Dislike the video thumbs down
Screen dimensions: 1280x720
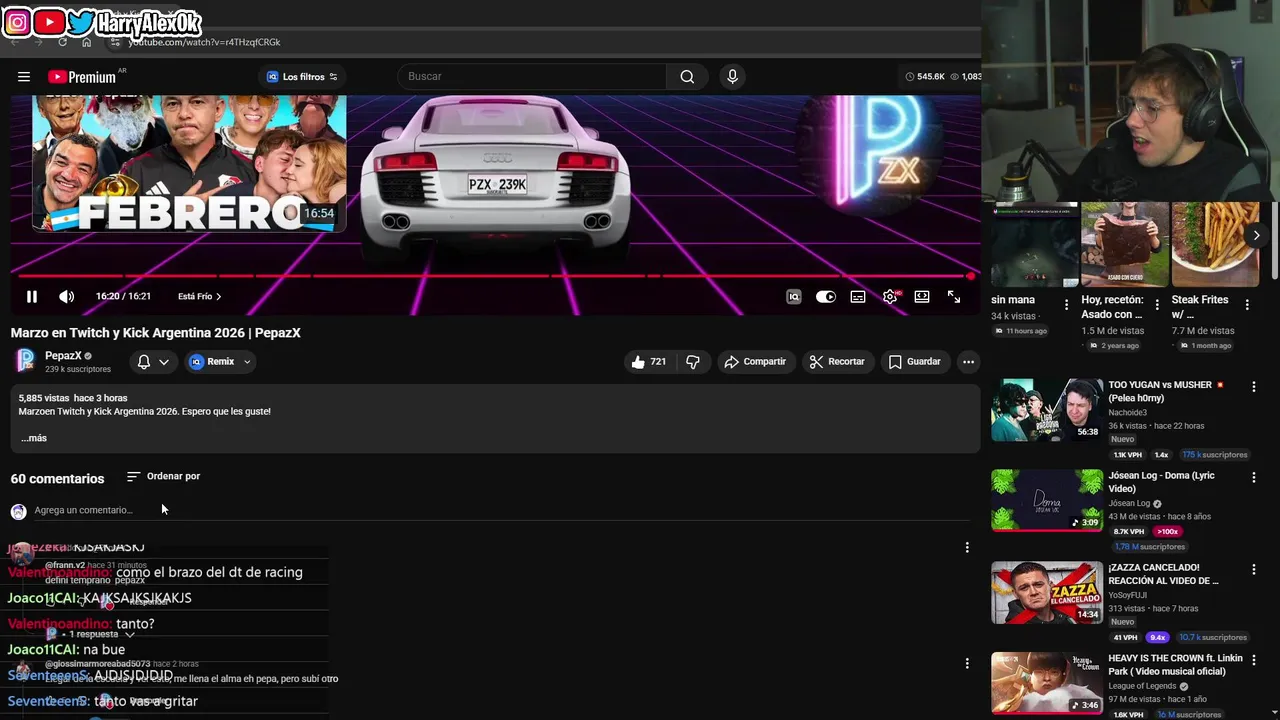pyautogui.click(x=693, y=362)
